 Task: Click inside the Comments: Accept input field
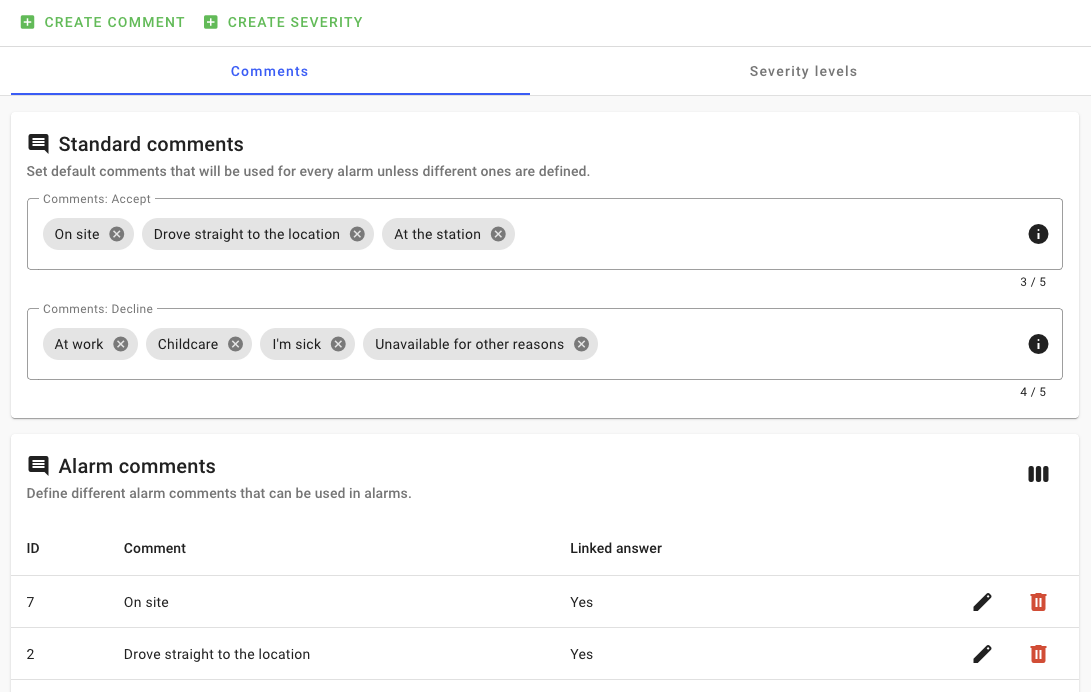click(760, 234)
